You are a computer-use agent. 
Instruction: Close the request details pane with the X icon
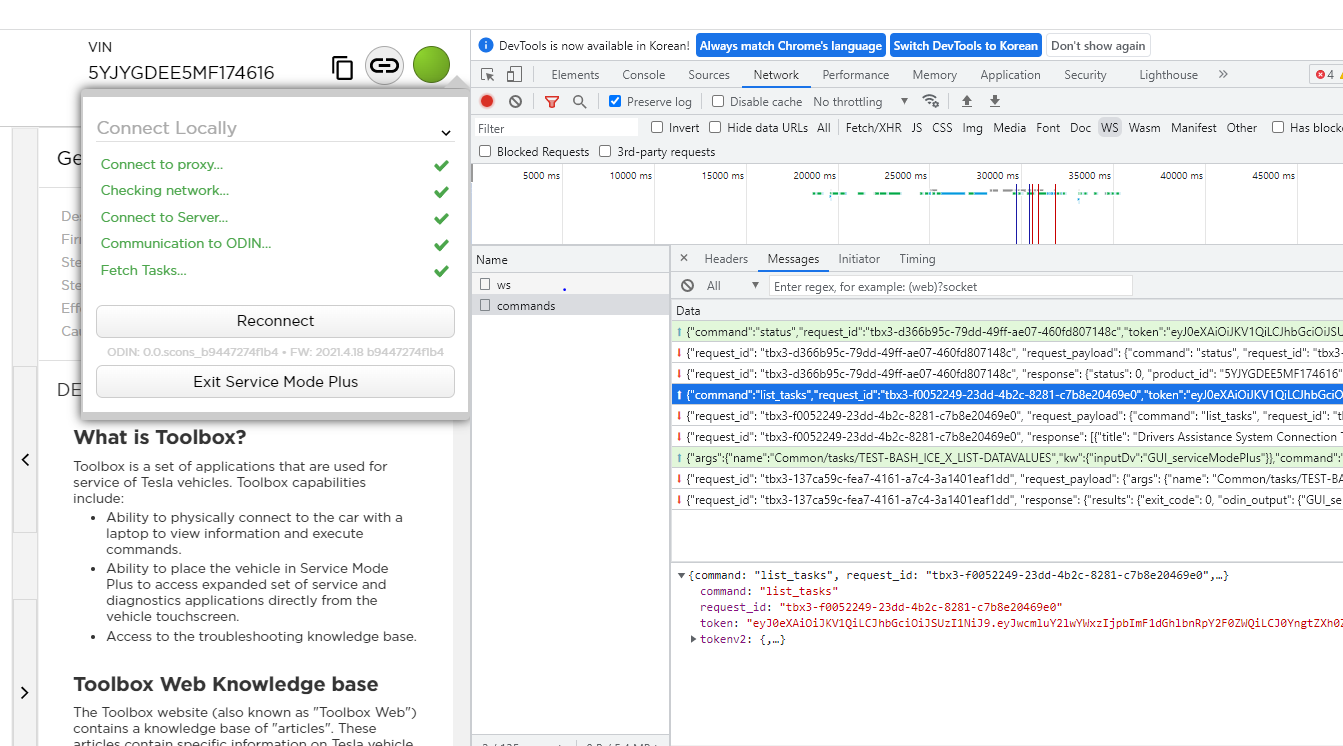click(x=684, y=258)
